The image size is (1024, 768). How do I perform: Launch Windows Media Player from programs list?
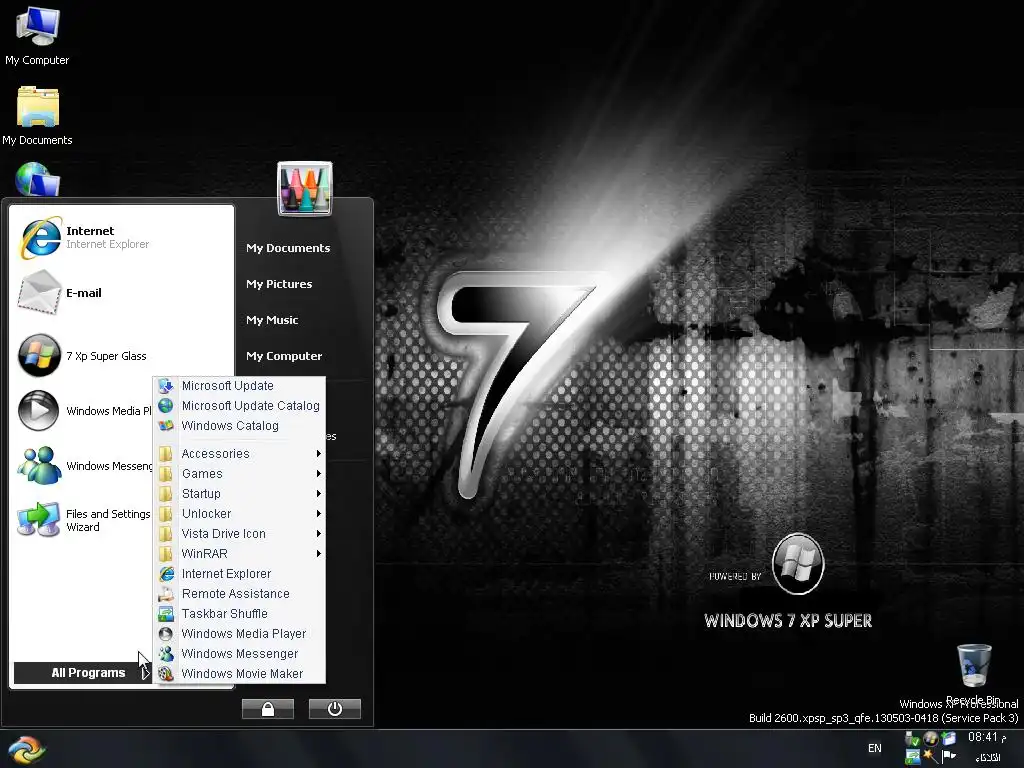pos(239,633)
